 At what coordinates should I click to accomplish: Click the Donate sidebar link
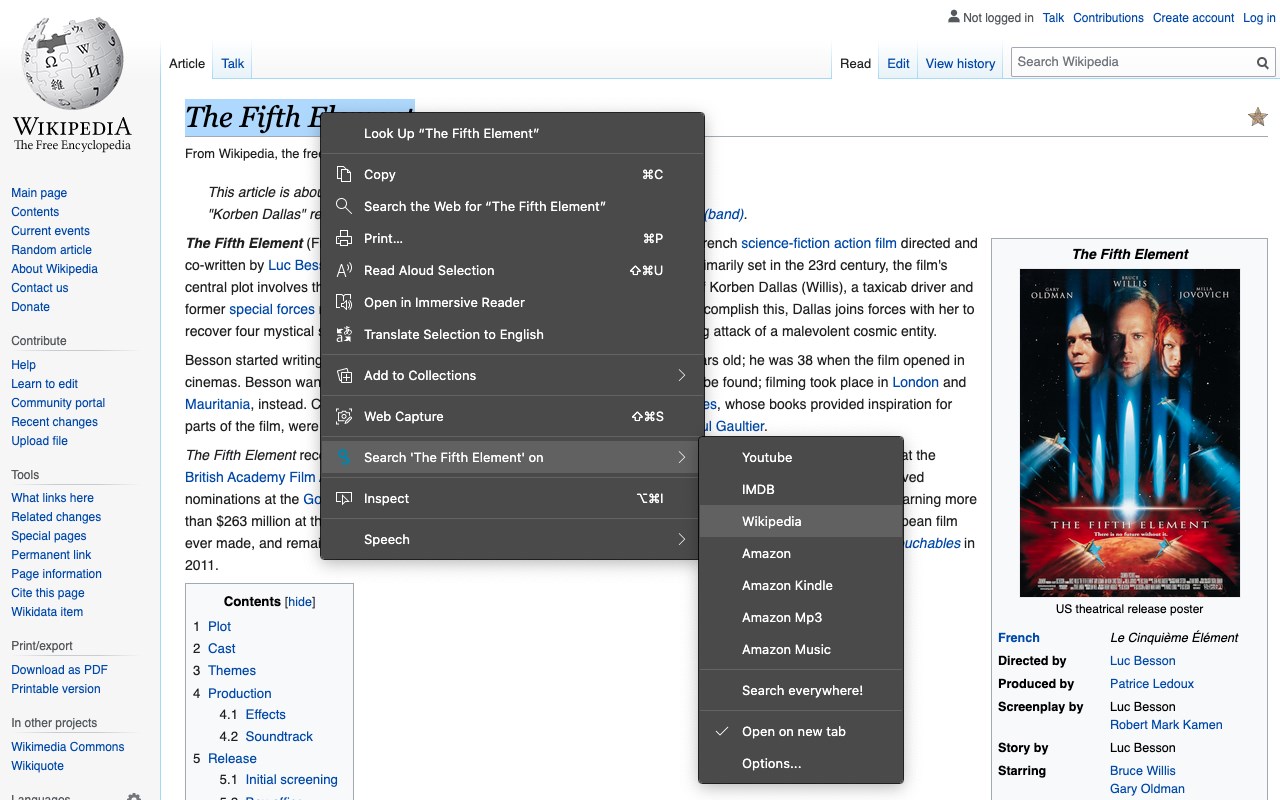30,307
